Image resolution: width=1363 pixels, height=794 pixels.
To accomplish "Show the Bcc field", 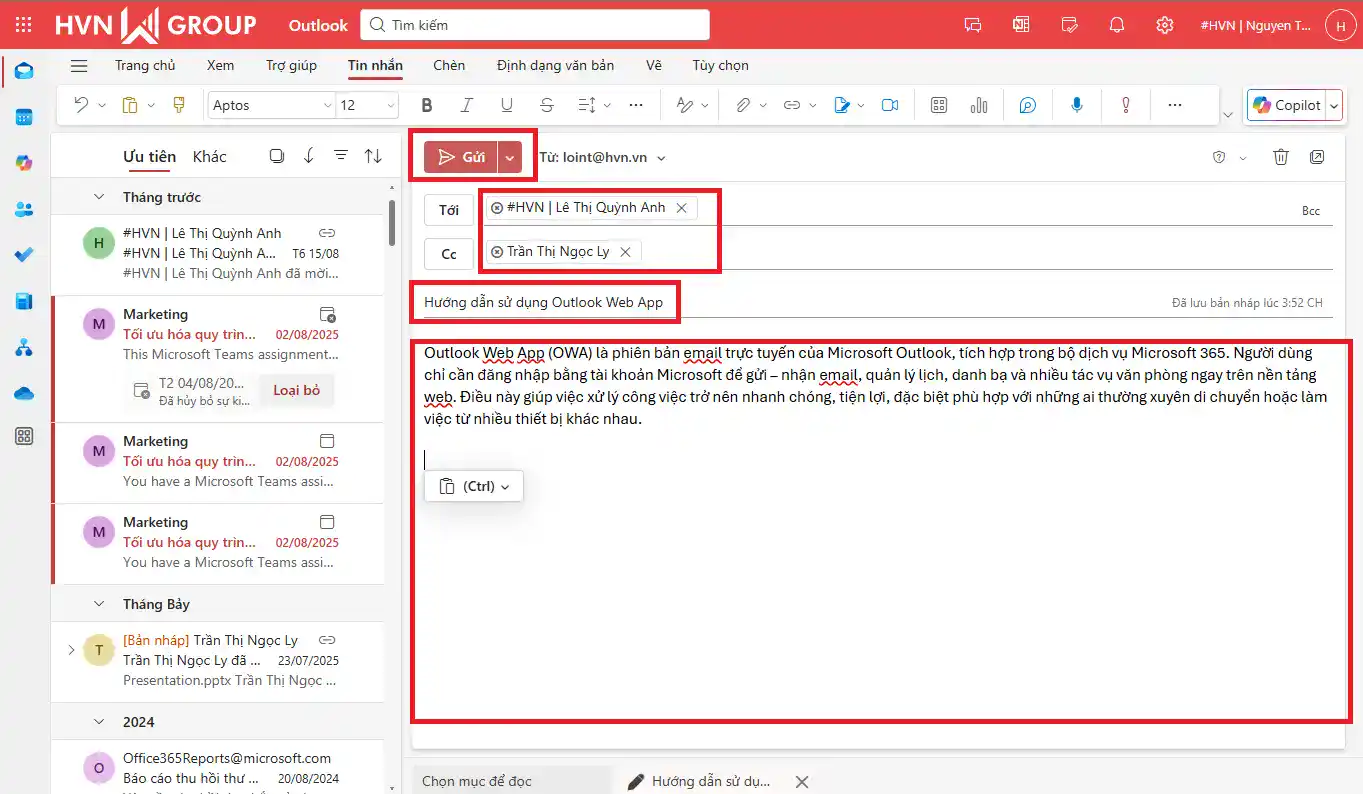I will click(x=1310, y=211).
